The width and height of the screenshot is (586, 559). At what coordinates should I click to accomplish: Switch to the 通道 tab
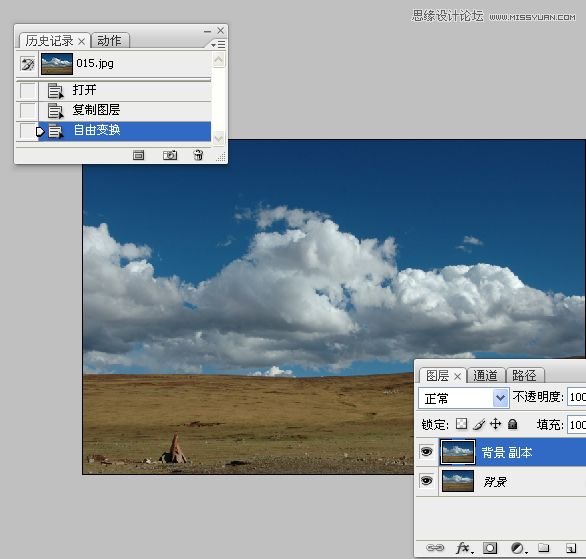coord(485,375)
